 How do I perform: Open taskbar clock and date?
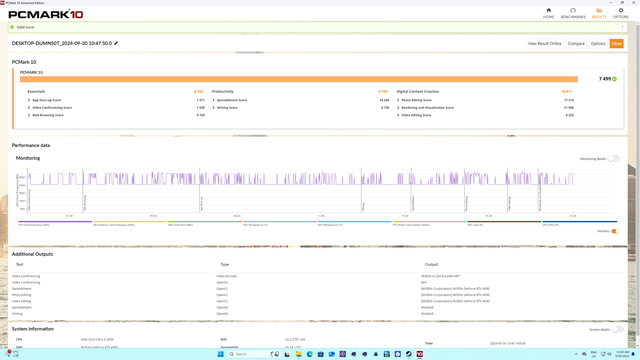point(622,354)
